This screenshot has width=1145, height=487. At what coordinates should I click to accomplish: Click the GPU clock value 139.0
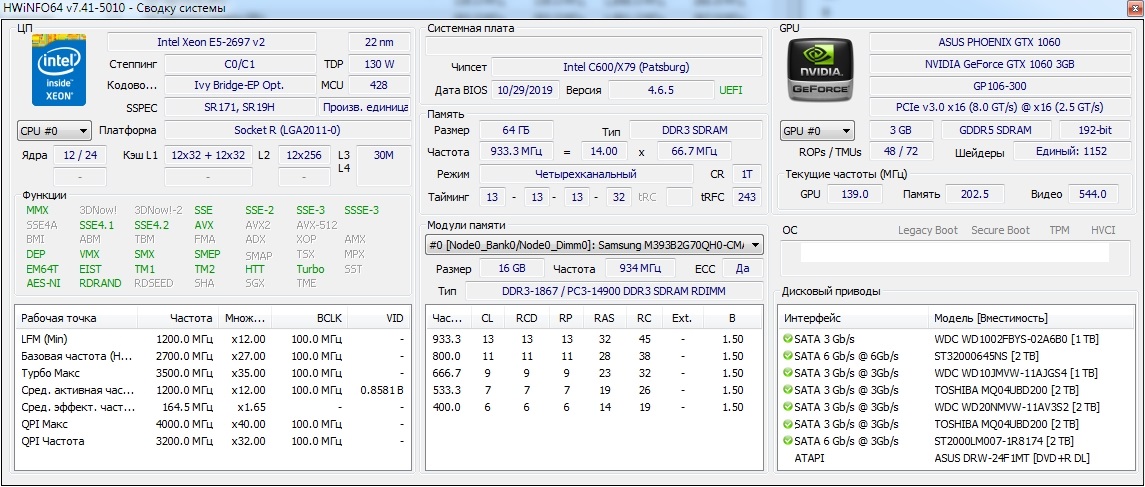coord(854,194)
